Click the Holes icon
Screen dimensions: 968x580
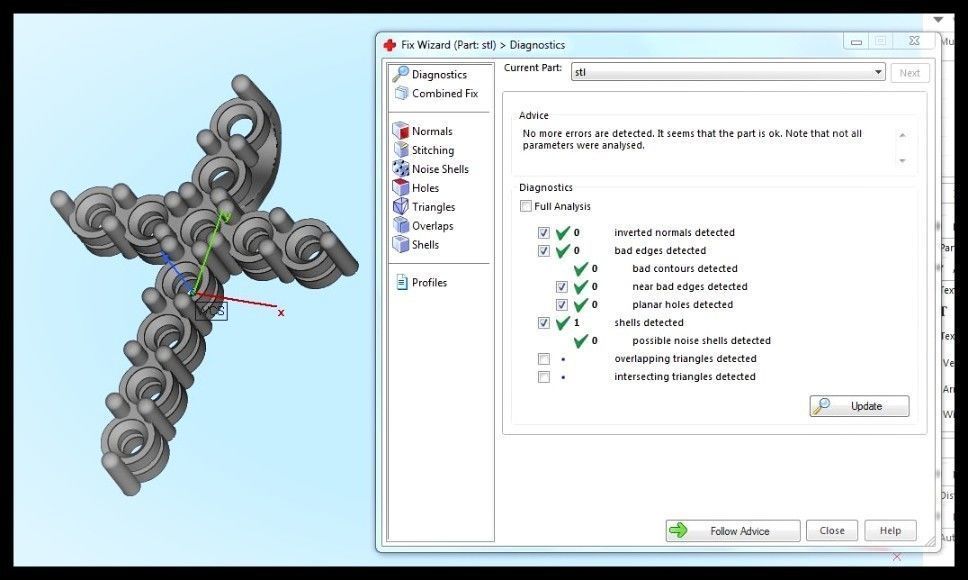(401, 188)
